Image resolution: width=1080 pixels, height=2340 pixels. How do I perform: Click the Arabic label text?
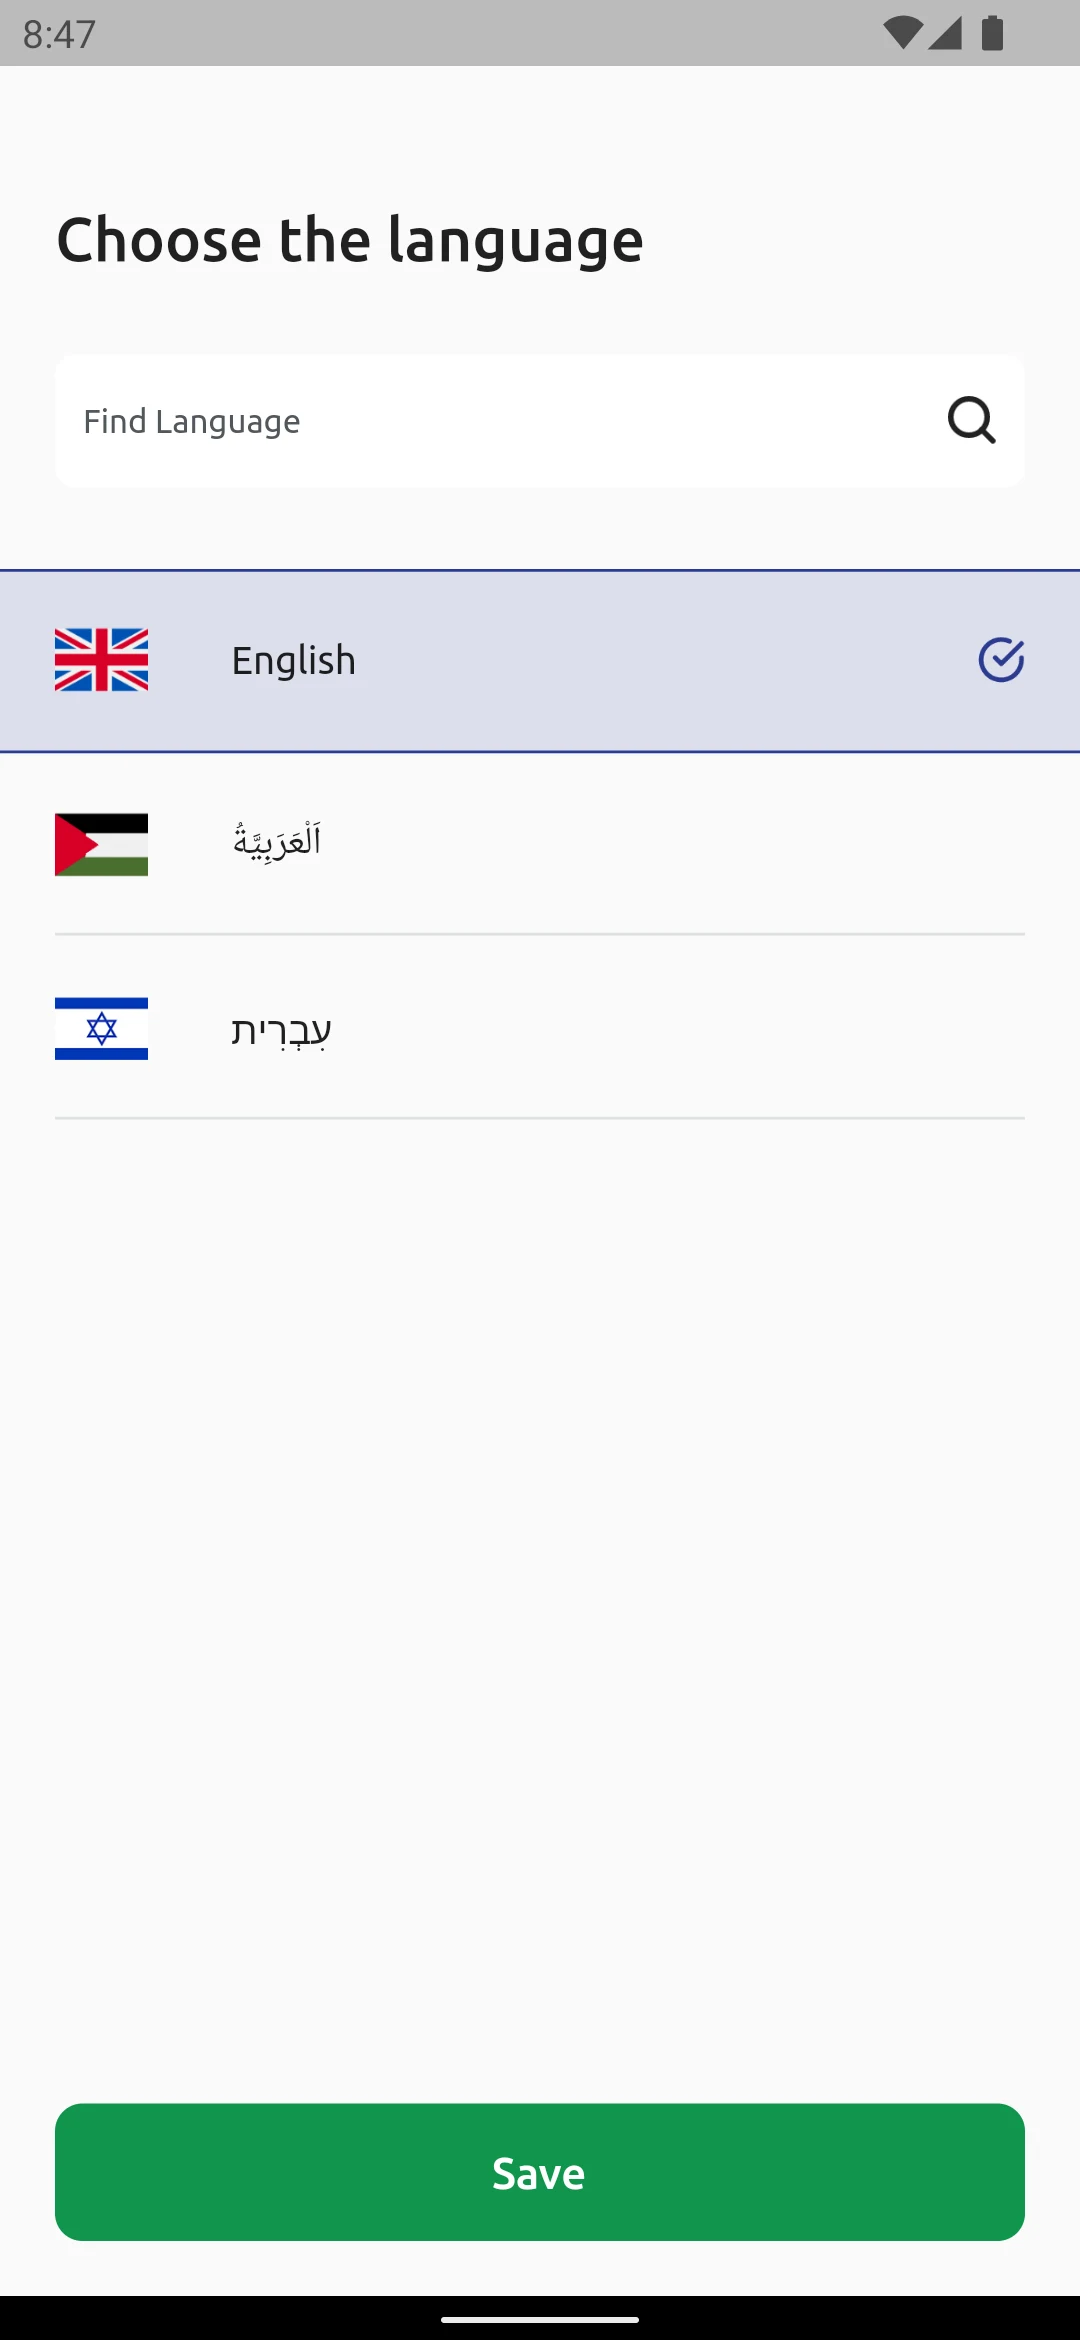coord(277,842)
